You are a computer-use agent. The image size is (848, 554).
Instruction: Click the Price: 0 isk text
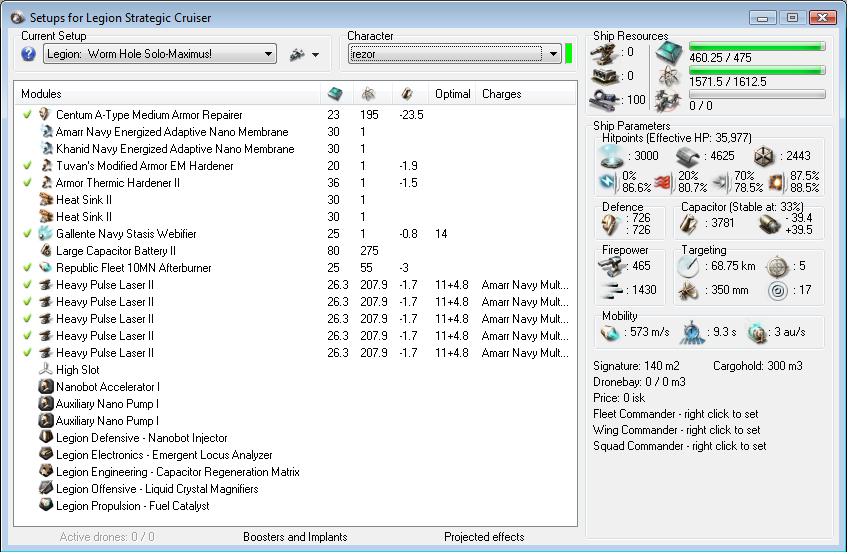tap(619, 398)
